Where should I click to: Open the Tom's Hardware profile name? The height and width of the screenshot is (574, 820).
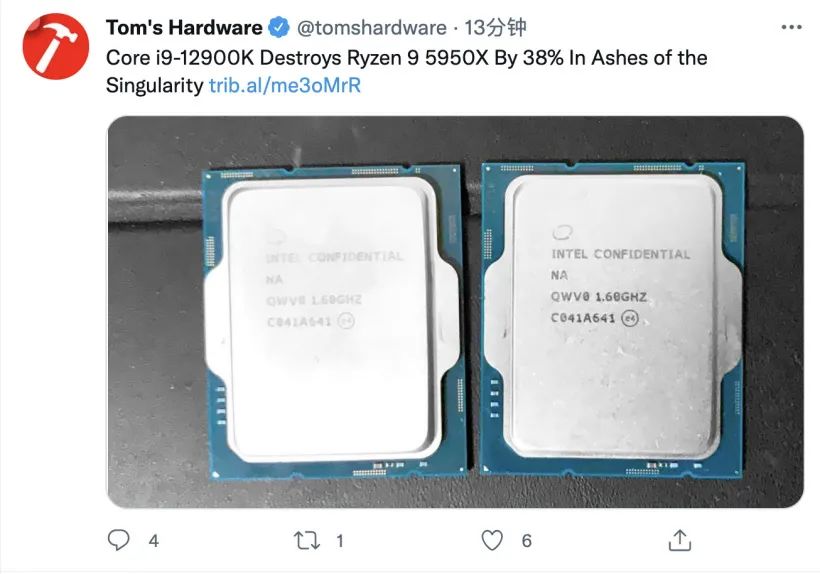pyautogui.click(x=184, y=28)
